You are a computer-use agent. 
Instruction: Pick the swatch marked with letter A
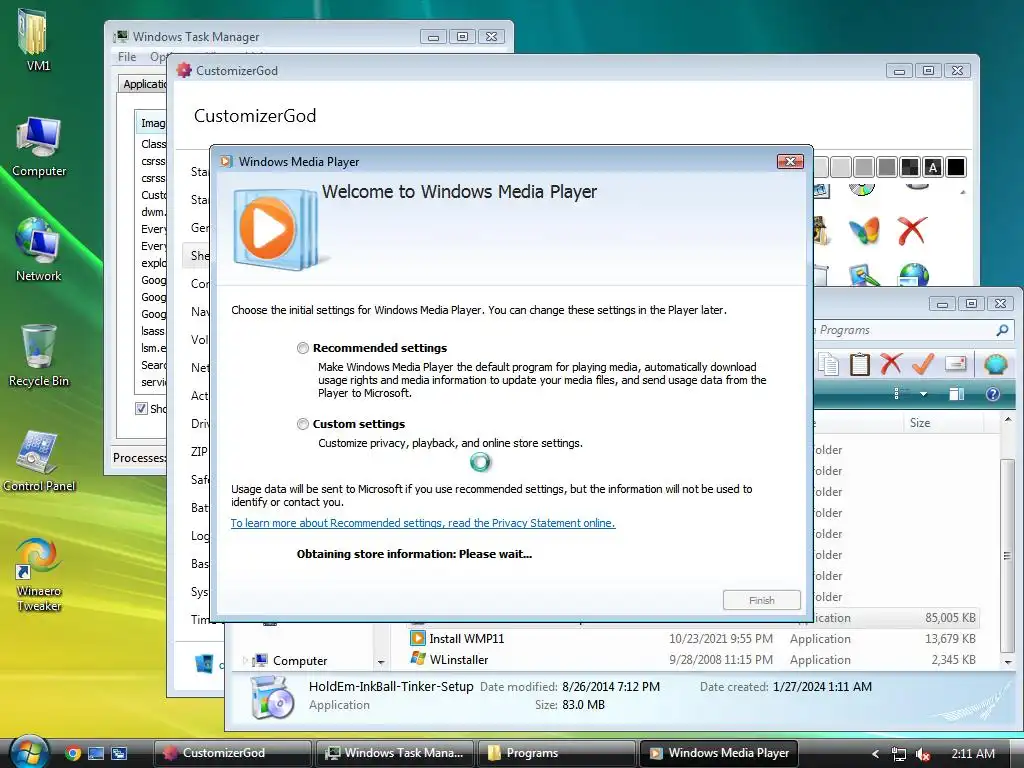tap(933, 167)
